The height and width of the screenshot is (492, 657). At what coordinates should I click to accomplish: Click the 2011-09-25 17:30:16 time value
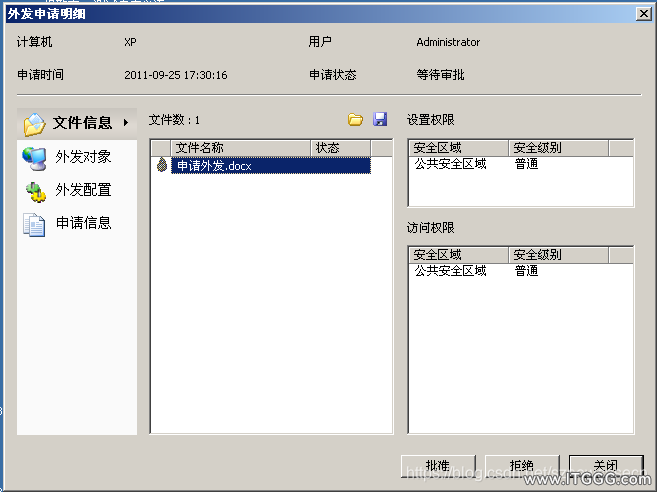(x=176, y=75)
